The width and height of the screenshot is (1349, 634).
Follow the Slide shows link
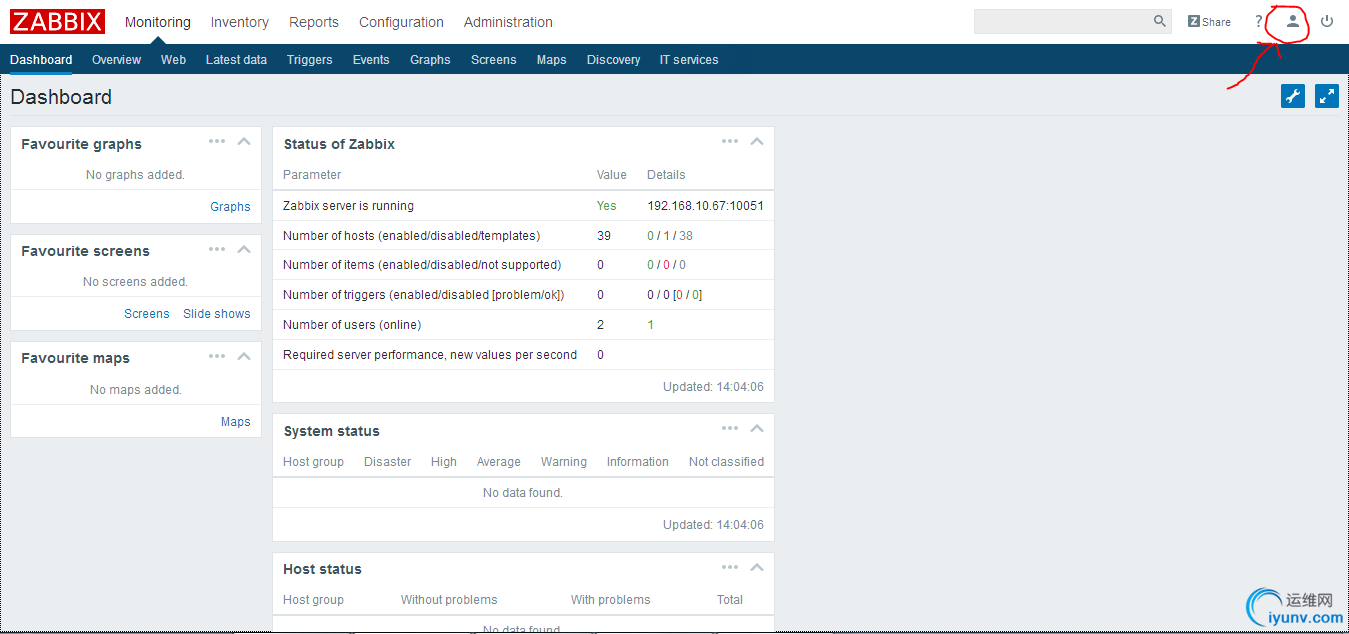pyautogui.click(x=217, y=314)
